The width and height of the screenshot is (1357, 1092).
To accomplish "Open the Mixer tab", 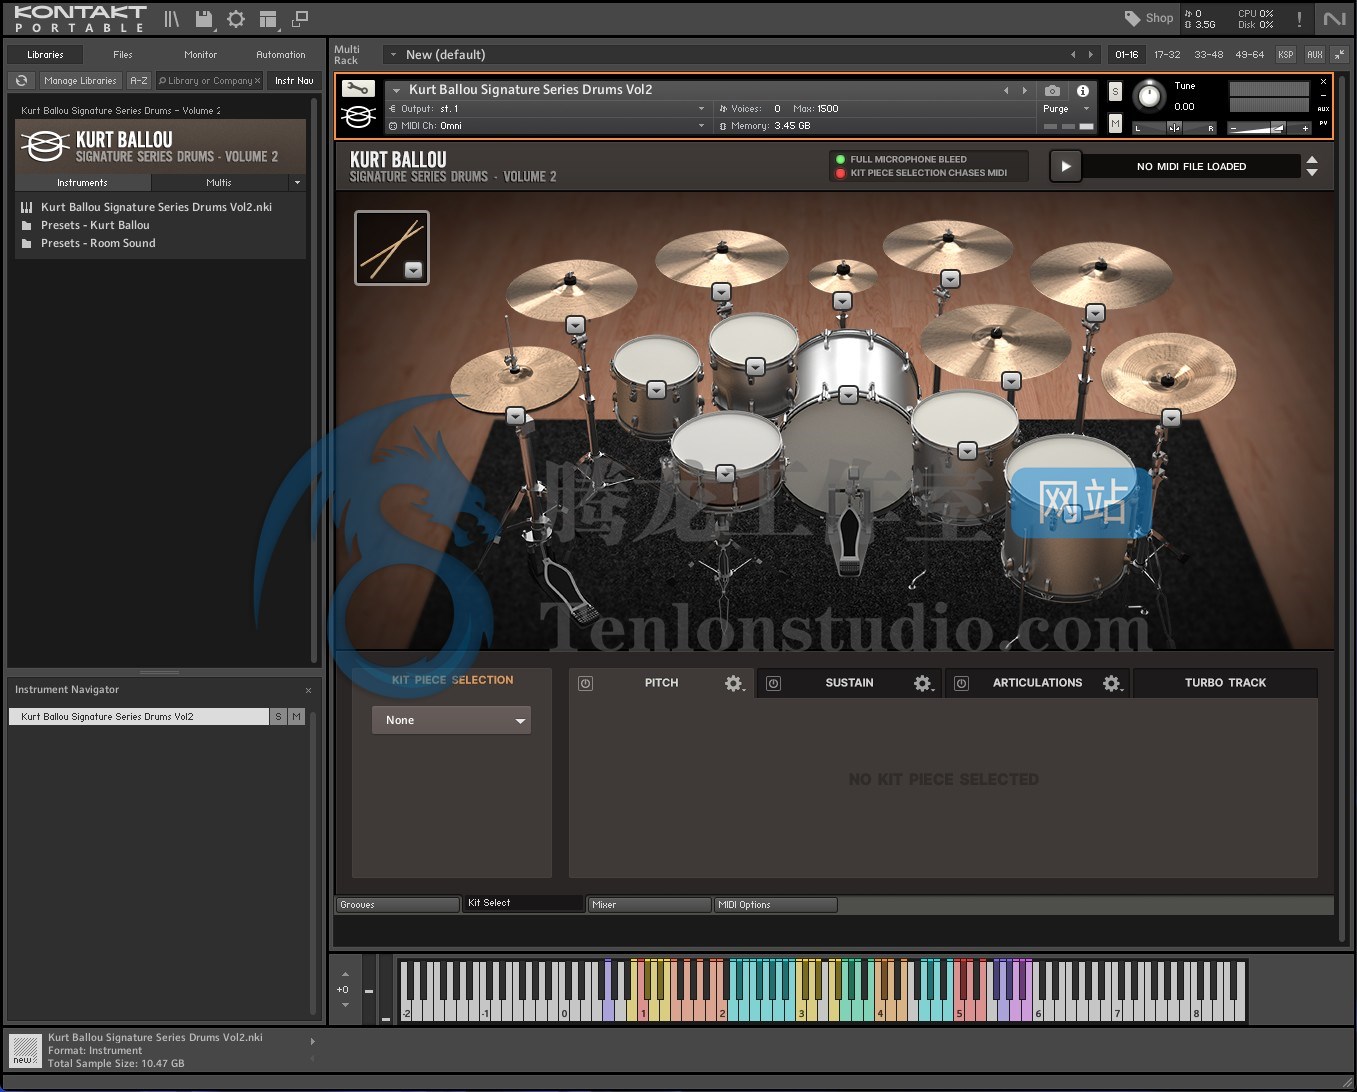I will [x=649, y=905].
